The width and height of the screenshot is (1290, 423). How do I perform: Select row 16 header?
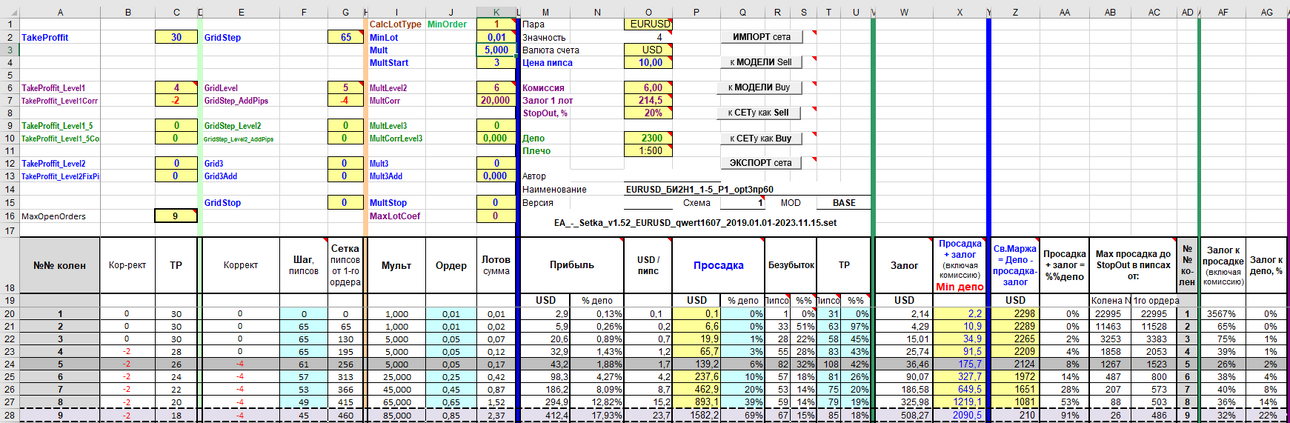point(9,216)
